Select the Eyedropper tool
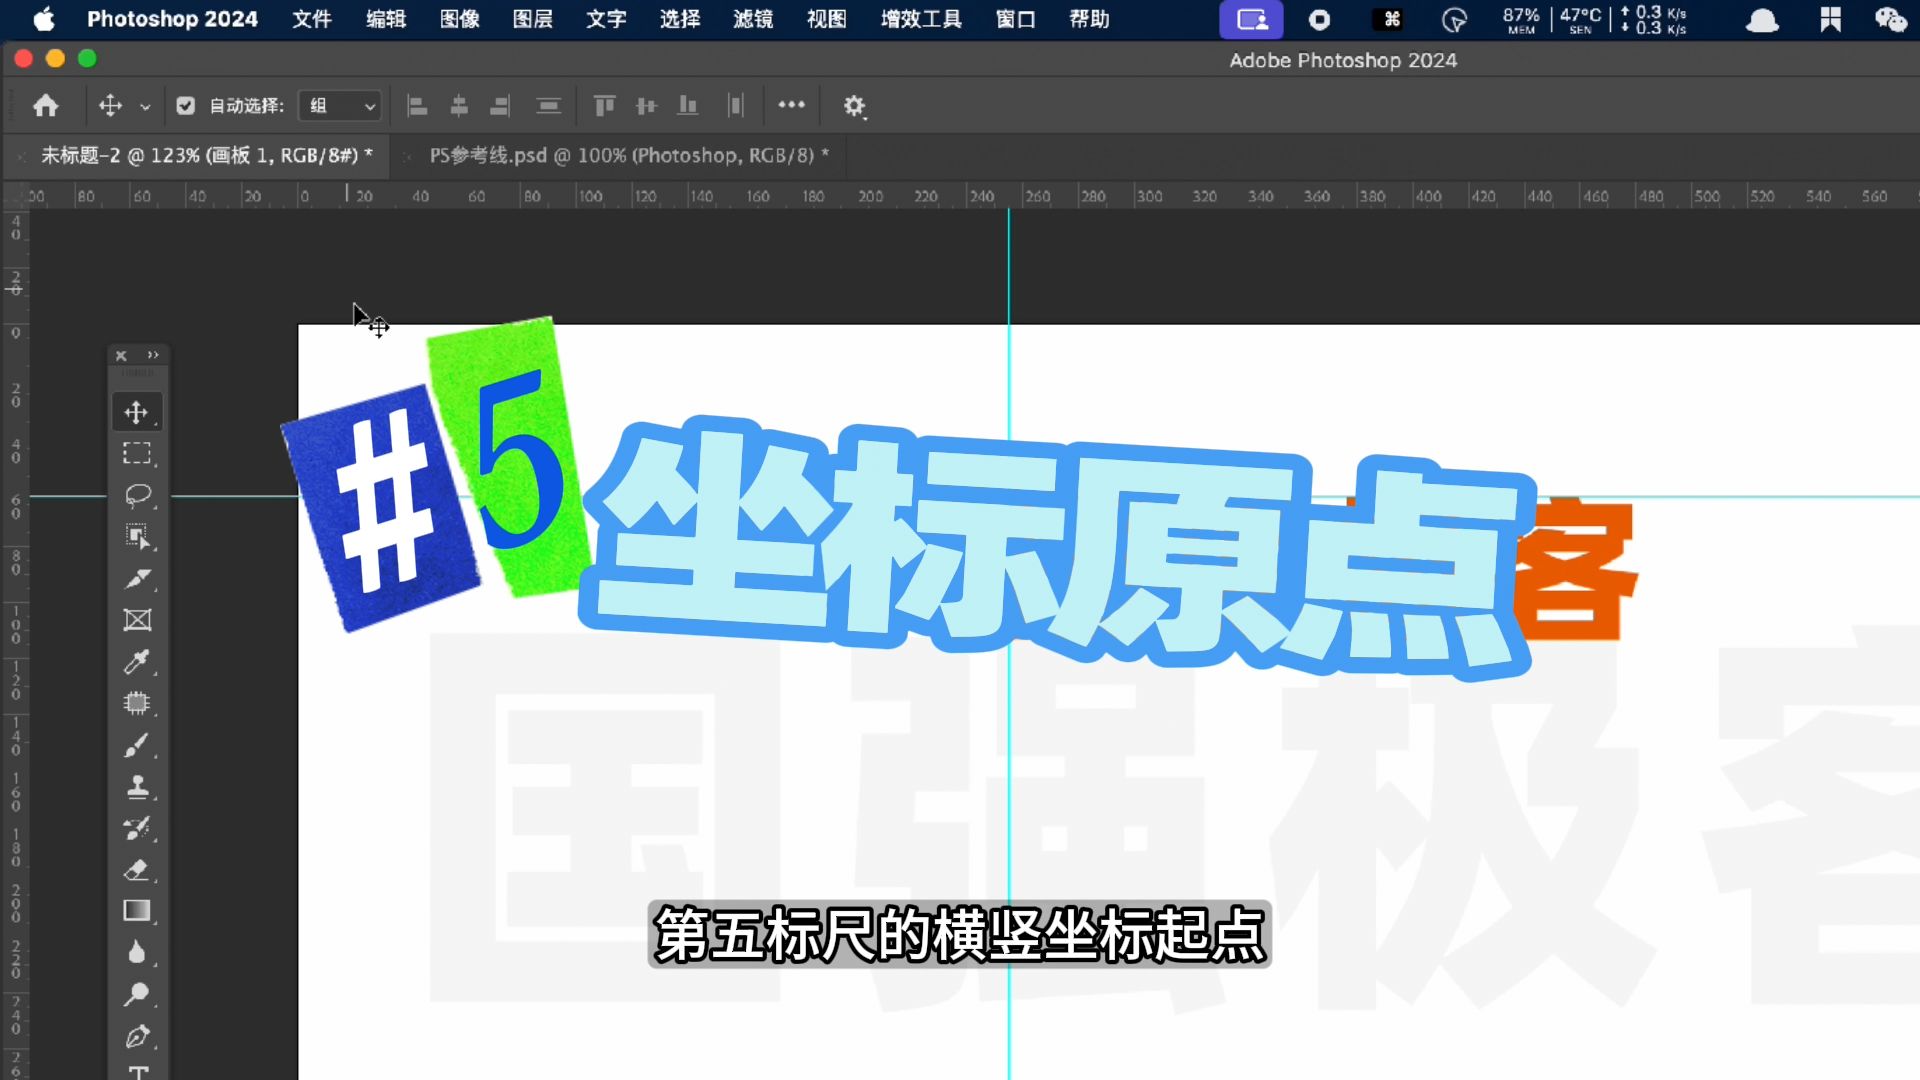Screen dimensions: 1920x1080 pos(137,661)
